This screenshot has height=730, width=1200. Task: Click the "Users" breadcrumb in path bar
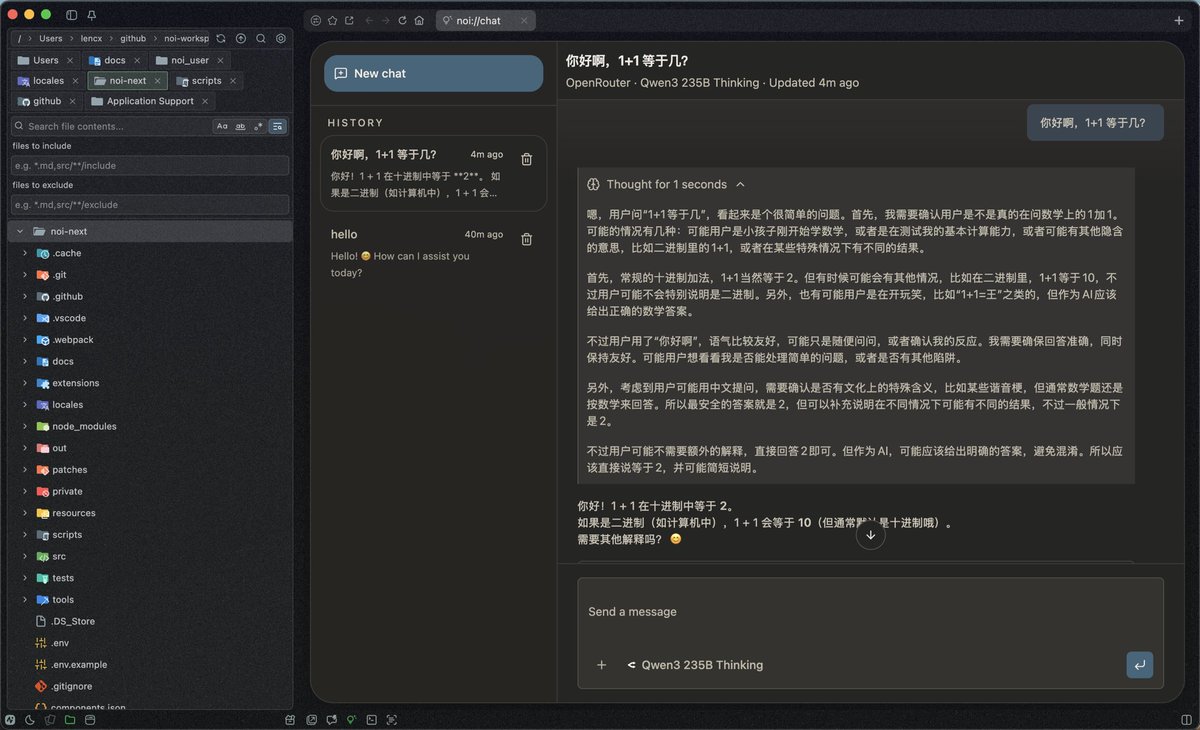[x=50, y=38]
